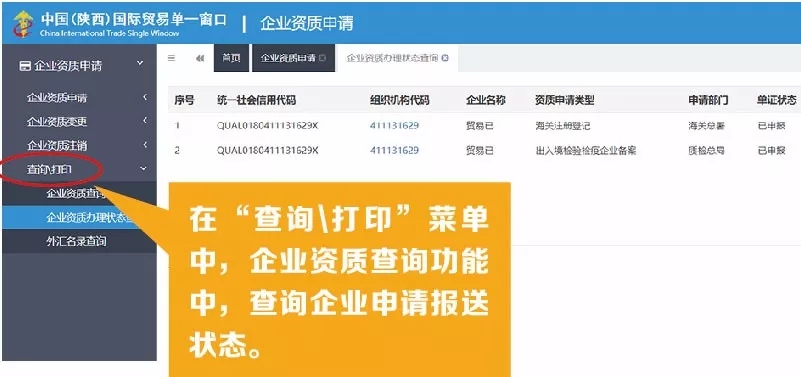Click organization code link in row 2
Screen dimensions: 801x377
coord(394,150)
